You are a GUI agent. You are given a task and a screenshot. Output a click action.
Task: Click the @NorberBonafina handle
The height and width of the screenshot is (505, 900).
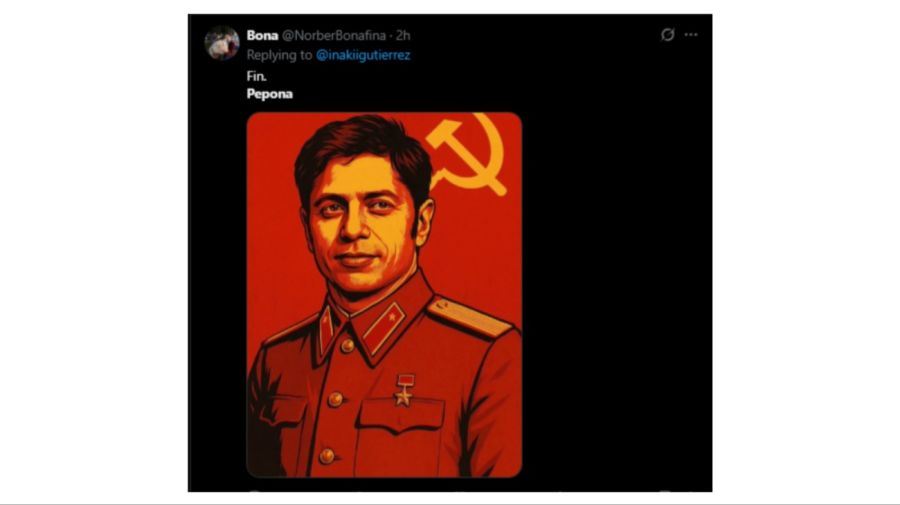[x=334, y=35]
